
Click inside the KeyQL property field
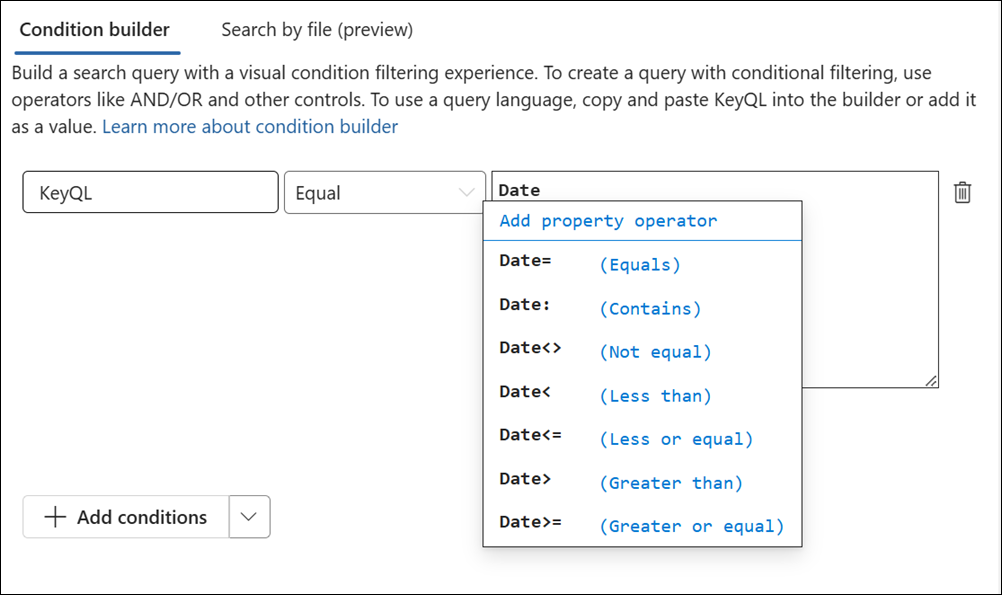[150, 192]
